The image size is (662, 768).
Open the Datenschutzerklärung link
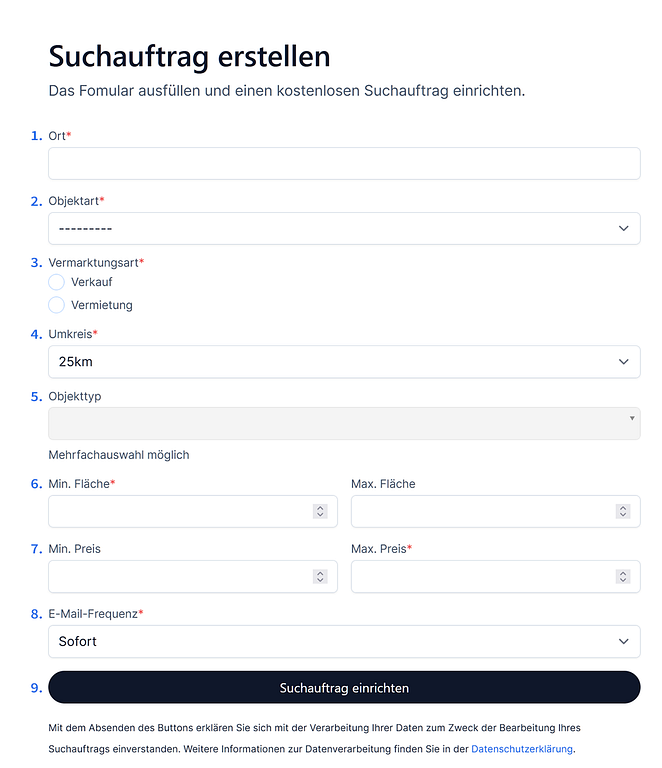click(x=522, y=748)
